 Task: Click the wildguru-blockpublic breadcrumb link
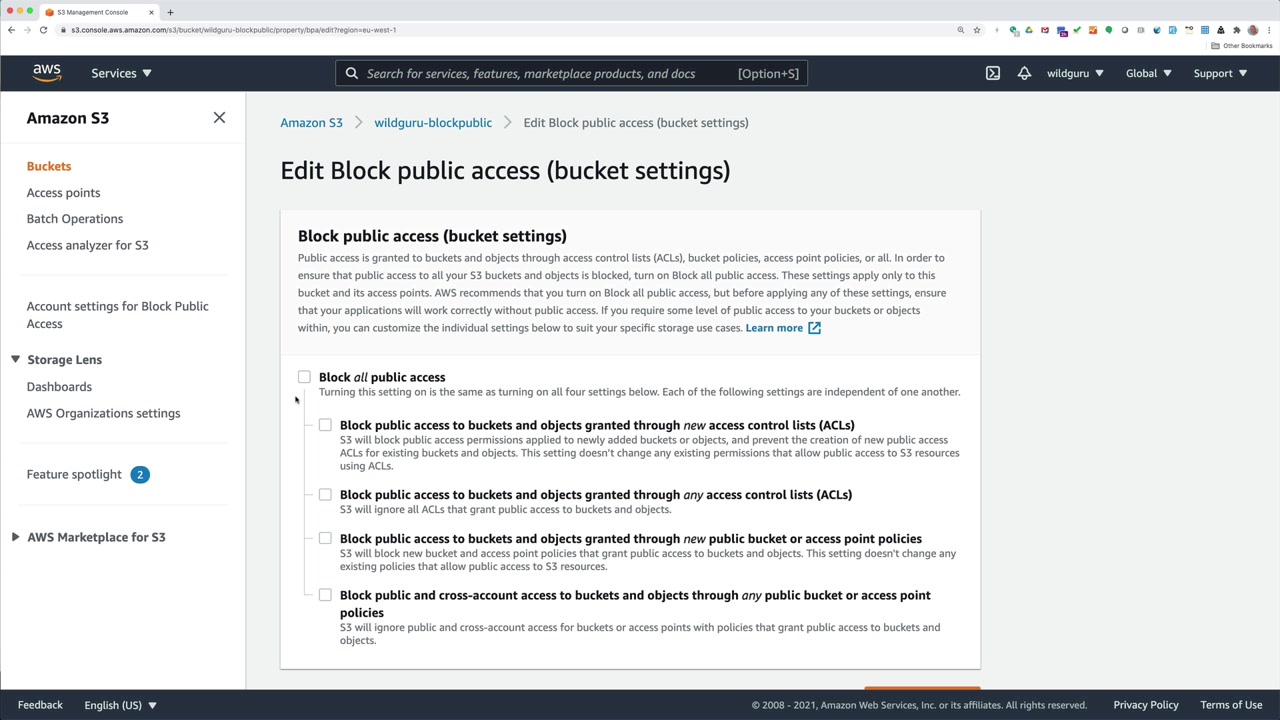(x=433, y=123)
